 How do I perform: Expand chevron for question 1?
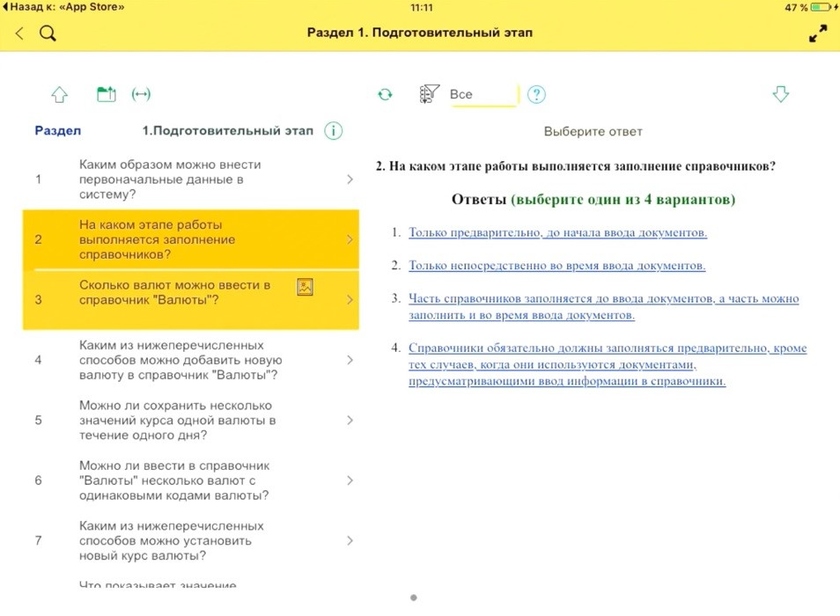349,180
